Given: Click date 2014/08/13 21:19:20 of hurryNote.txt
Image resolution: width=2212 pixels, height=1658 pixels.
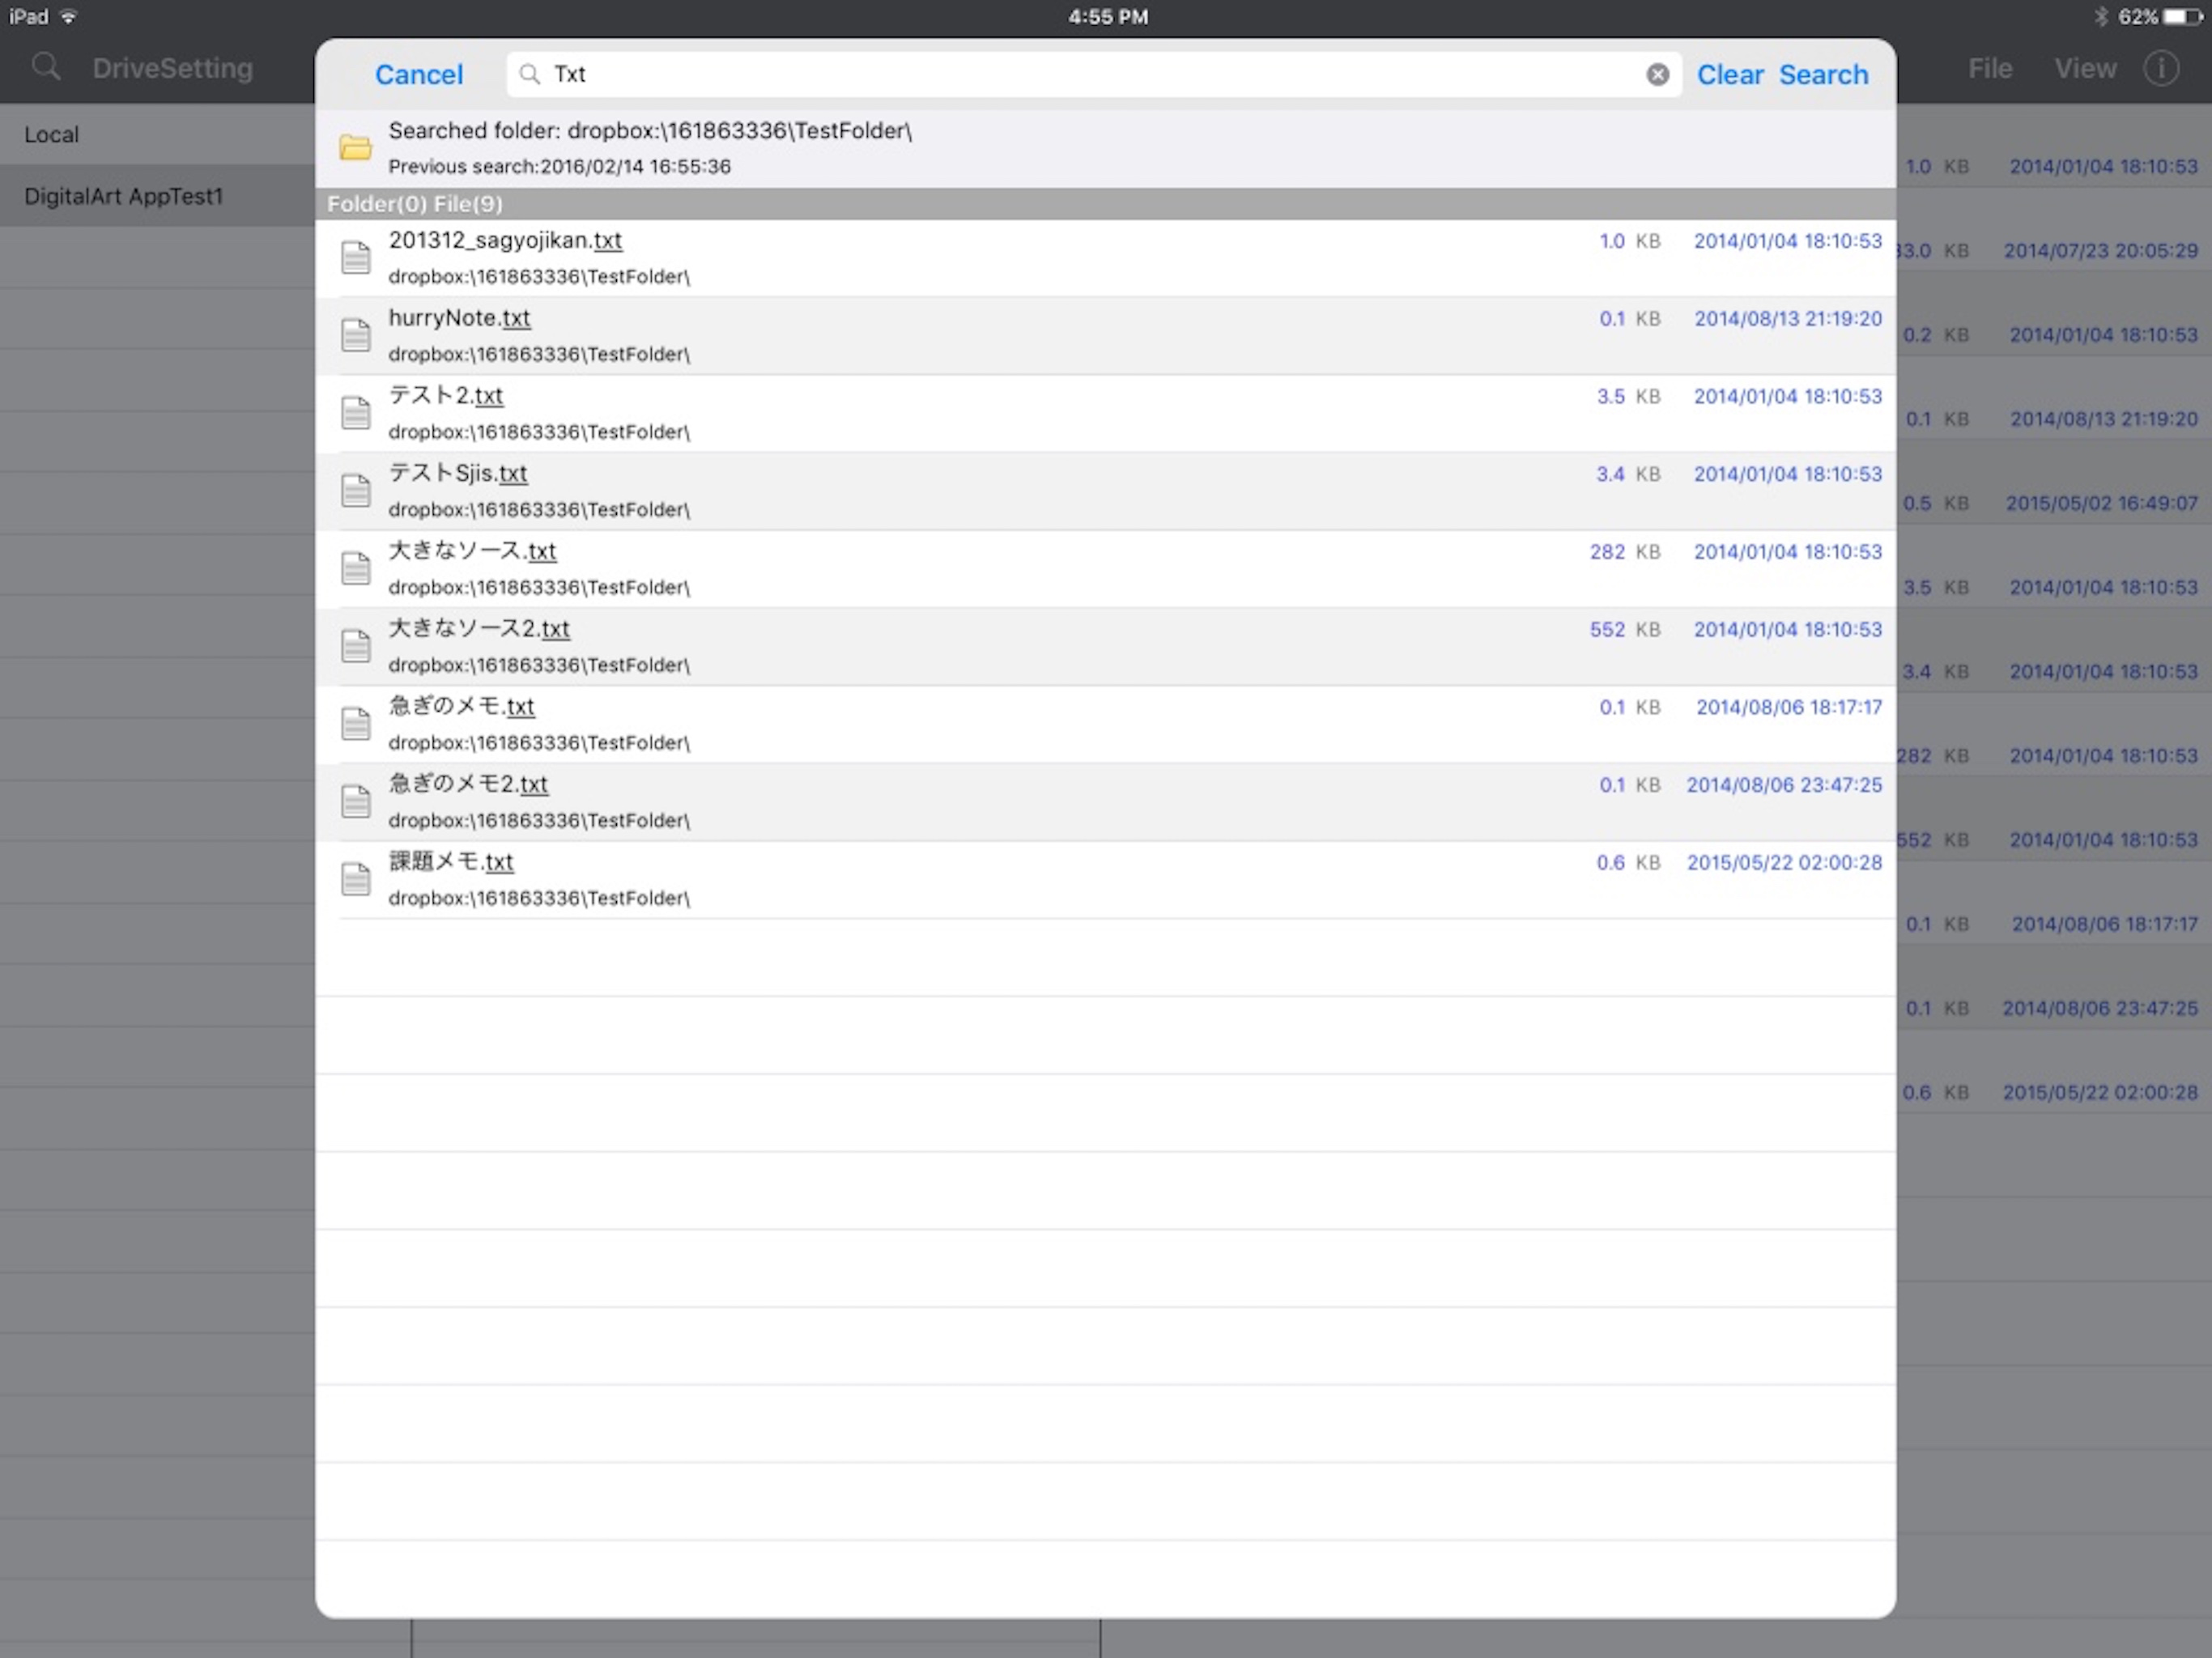Looking at the screenshot, I should coord(1787,319).
